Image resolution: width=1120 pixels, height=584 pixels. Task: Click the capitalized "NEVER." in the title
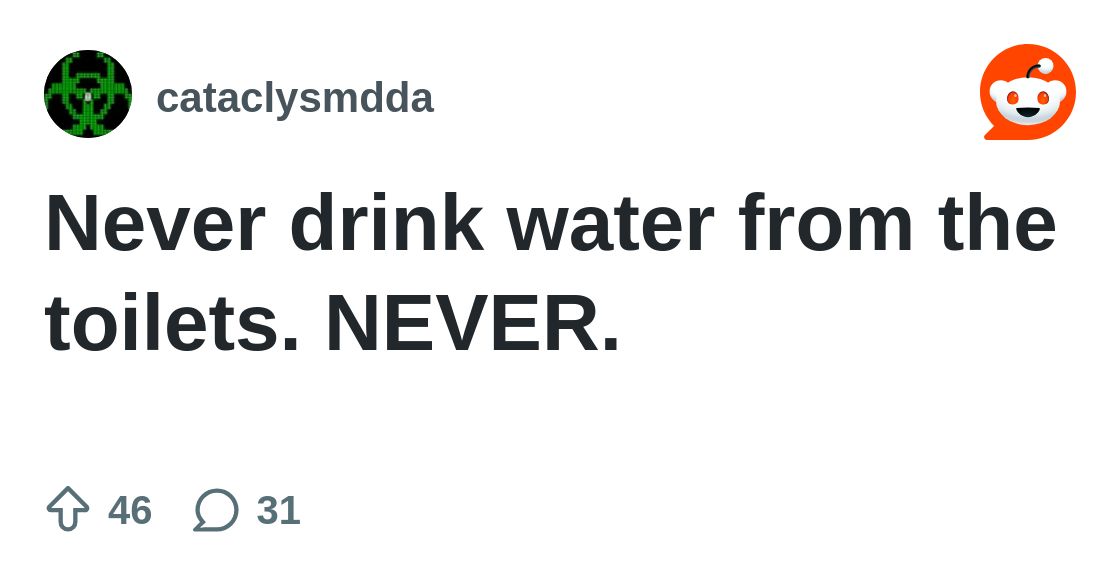473,325
